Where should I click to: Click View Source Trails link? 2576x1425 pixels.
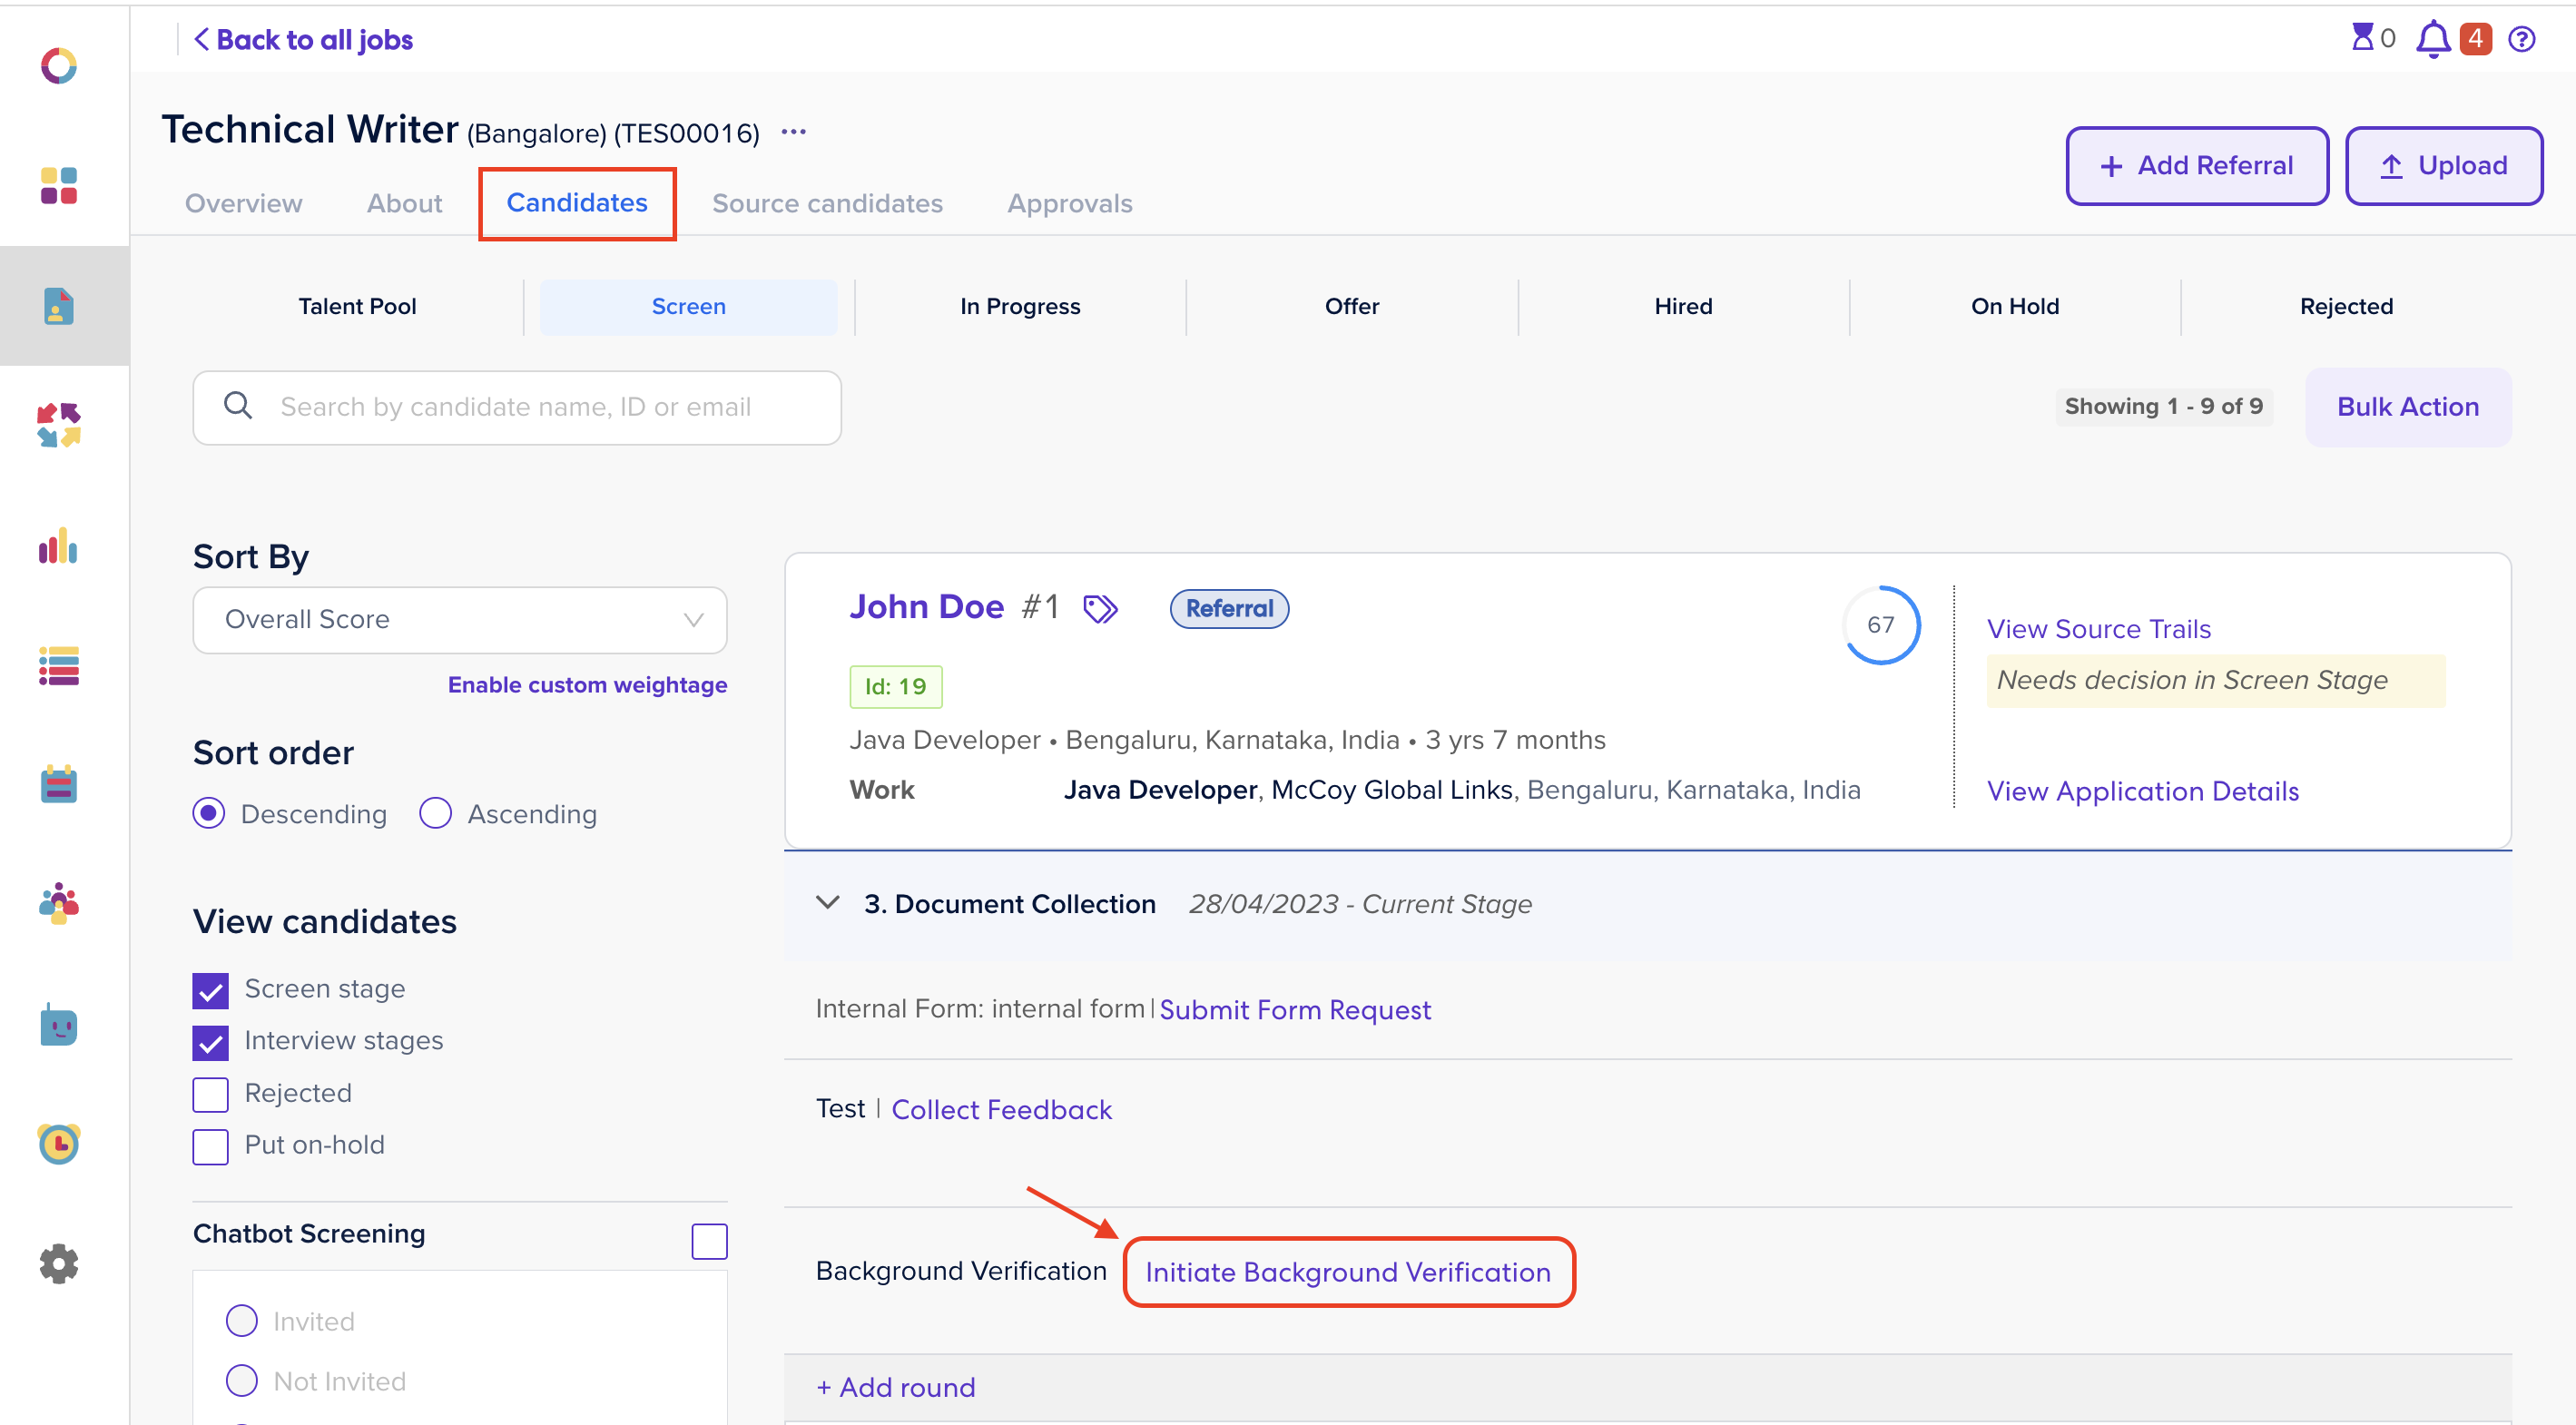[x=2098, y=629]
